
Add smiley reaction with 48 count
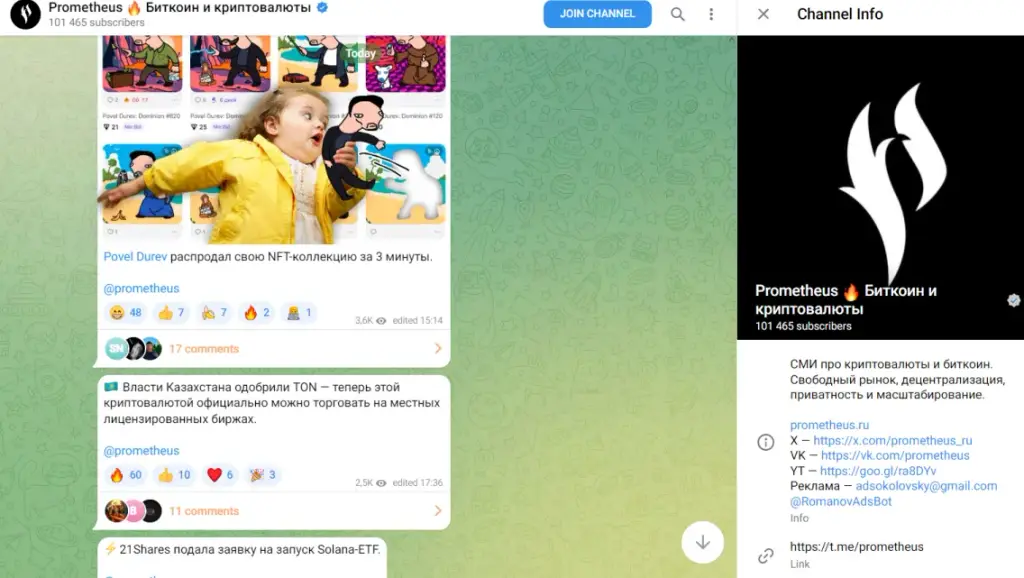pyautogui.click(x=125, y=313)
